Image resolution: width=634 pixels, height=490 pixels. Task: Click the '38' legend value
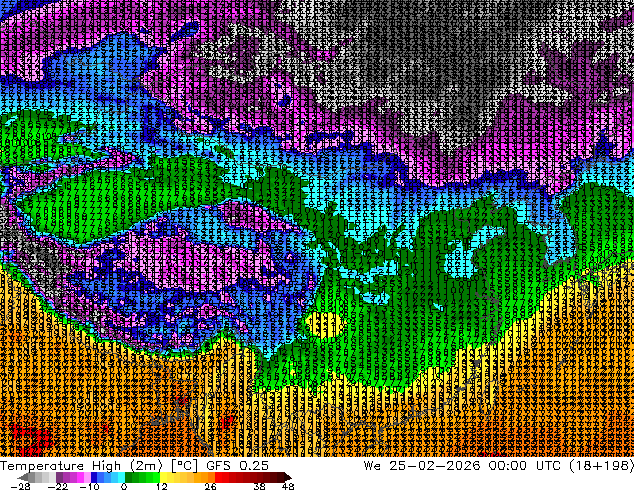tap(260, 486)
